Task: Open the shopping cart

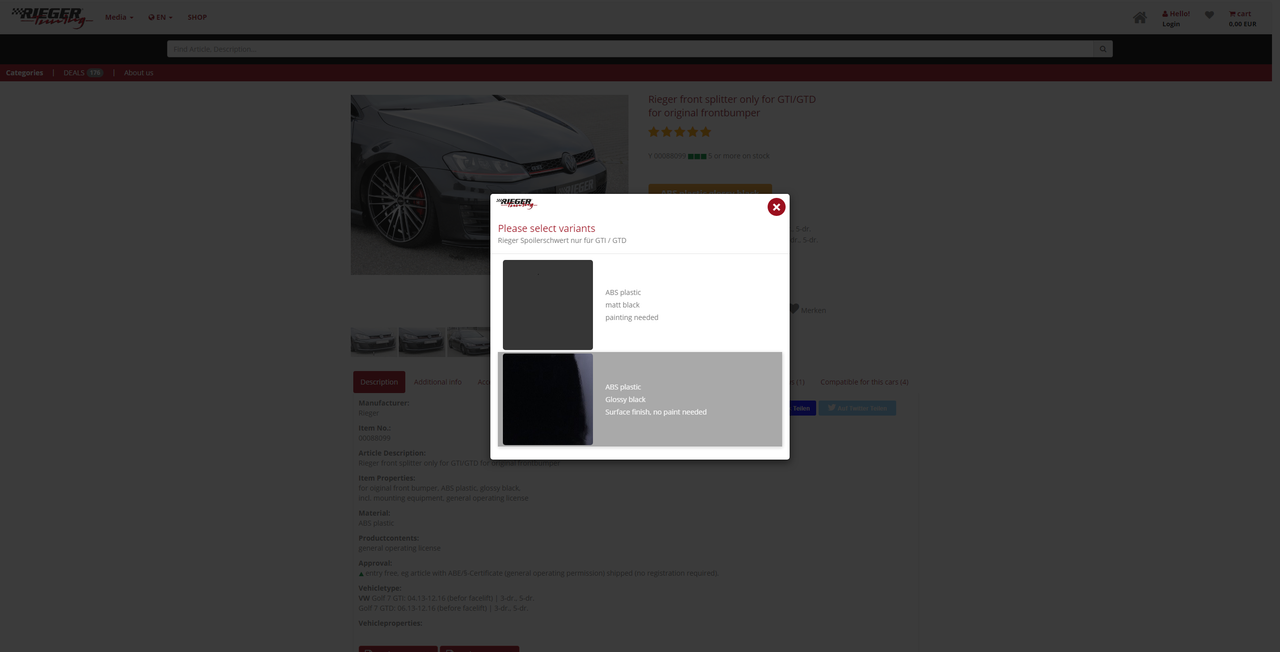Action: coord(1242,18)
